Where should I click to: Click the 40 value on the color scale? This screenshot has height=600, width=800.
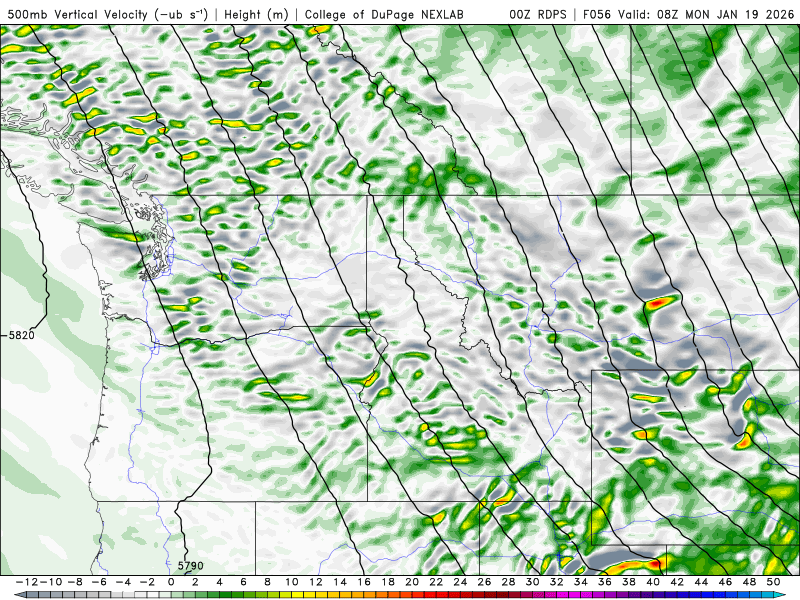click(x=653, y=582)
